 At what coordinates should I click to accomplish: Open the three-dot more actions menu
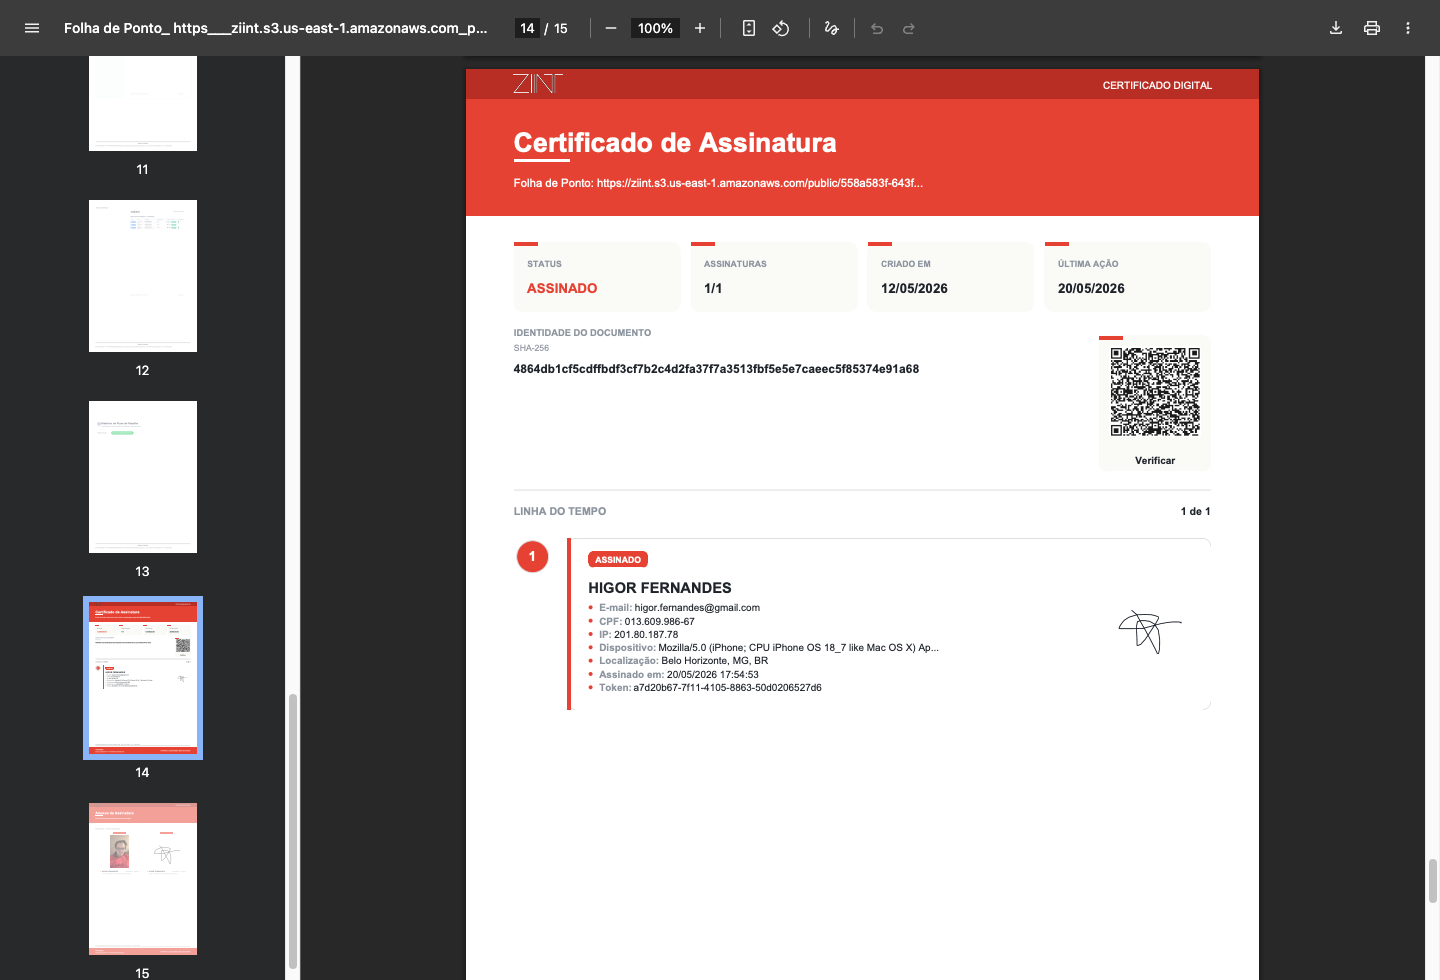1408,28
